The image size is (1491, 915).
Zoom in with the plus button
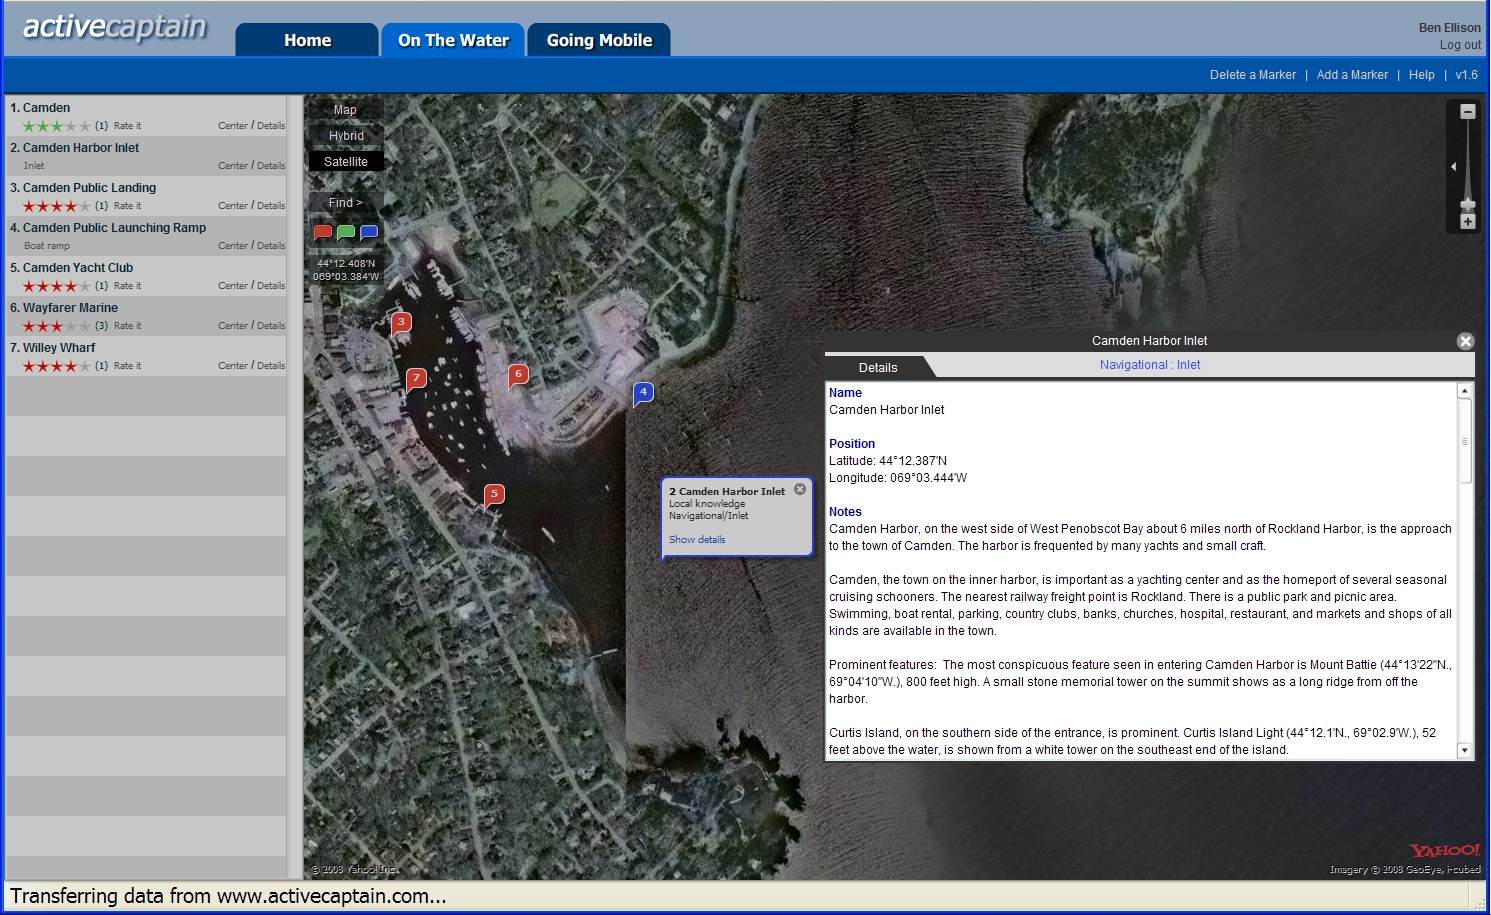click(x=1468, y=221)
